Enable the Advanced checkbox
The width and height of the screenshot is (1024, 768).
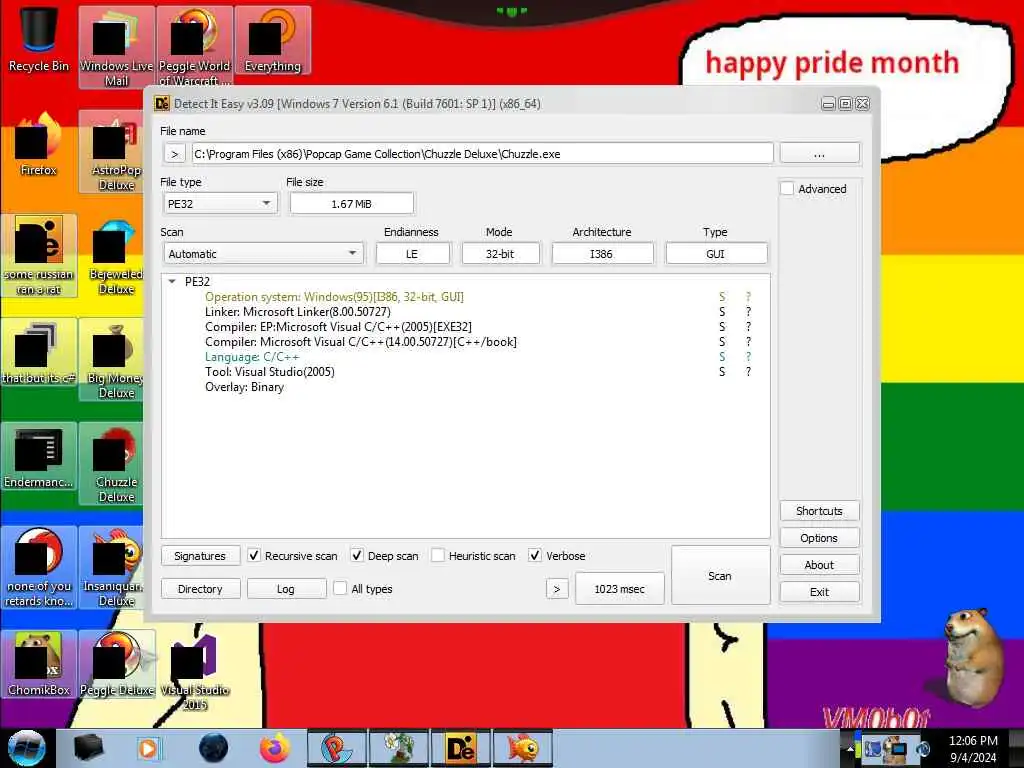coord(788,189)
